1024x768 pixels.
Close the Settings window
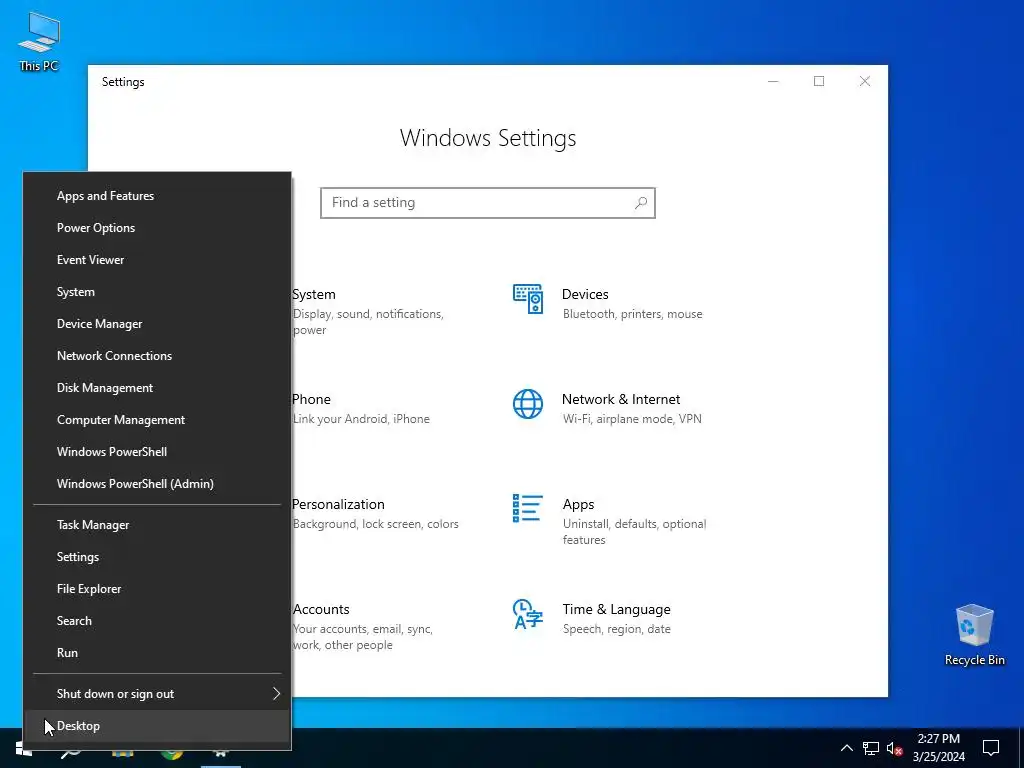pyautogui.click(x=865, y=81)
